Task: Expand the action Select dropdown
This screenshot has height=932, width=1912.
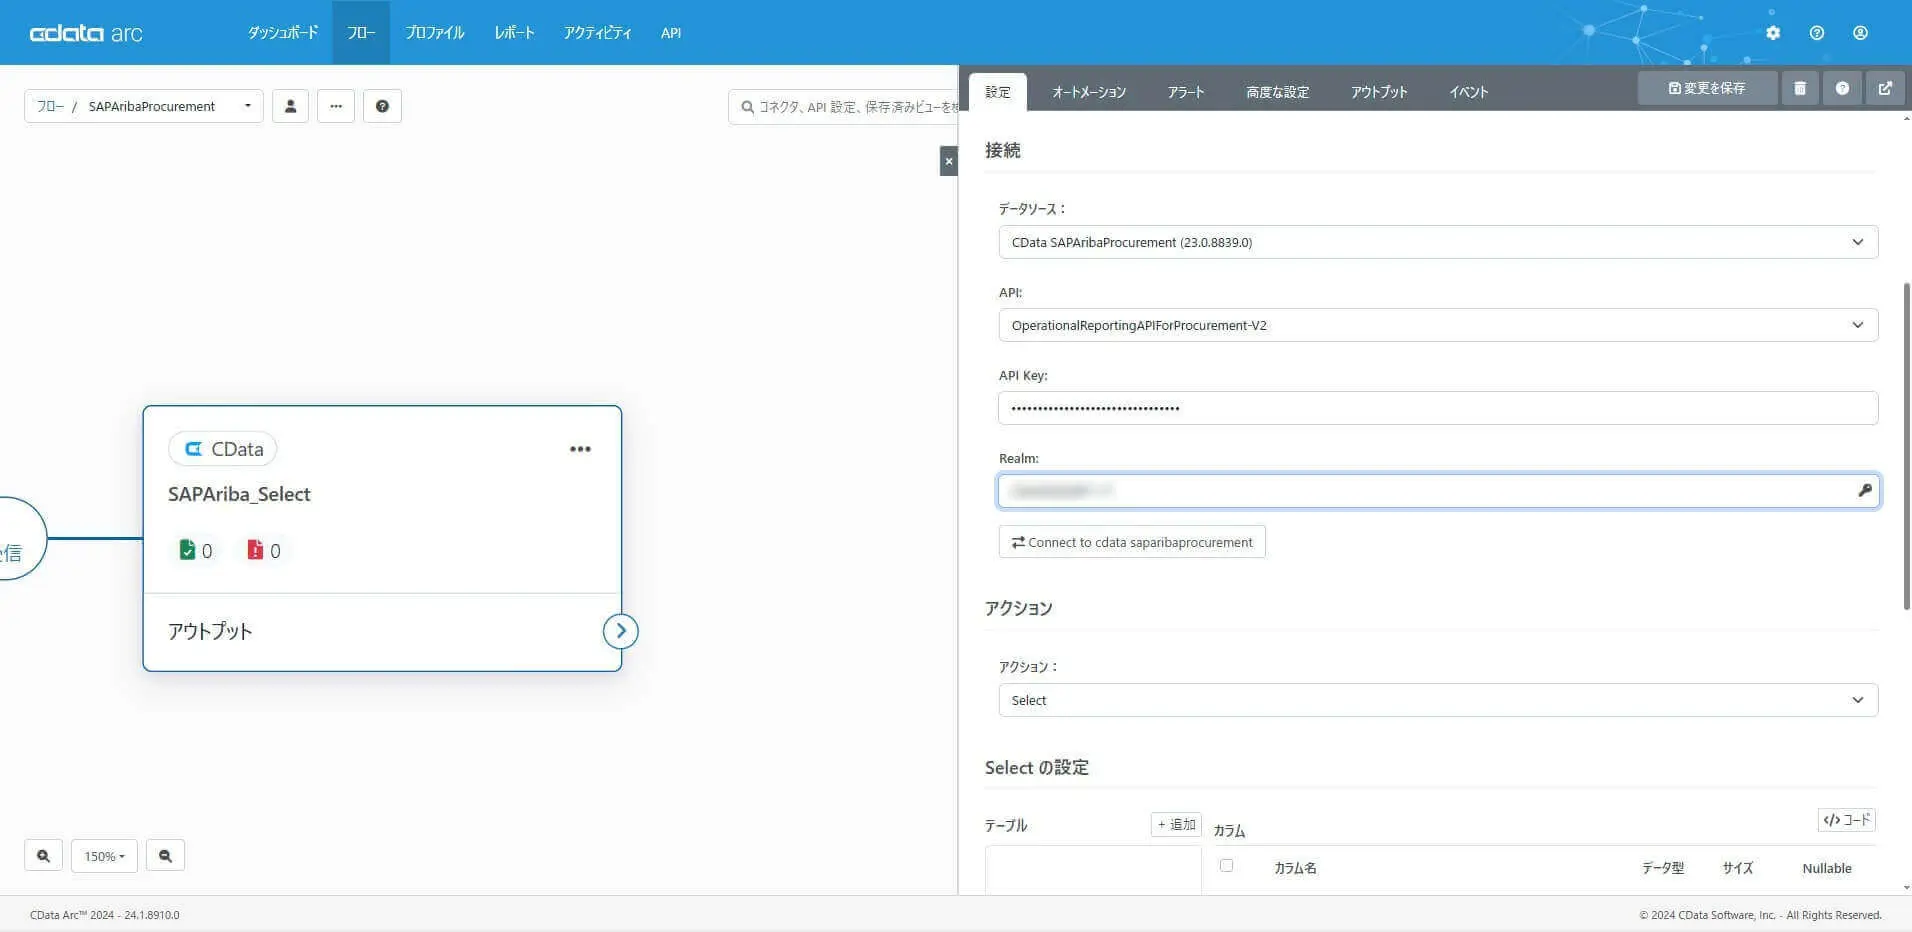Action: pyautogui.click(x=1438, y=700)
